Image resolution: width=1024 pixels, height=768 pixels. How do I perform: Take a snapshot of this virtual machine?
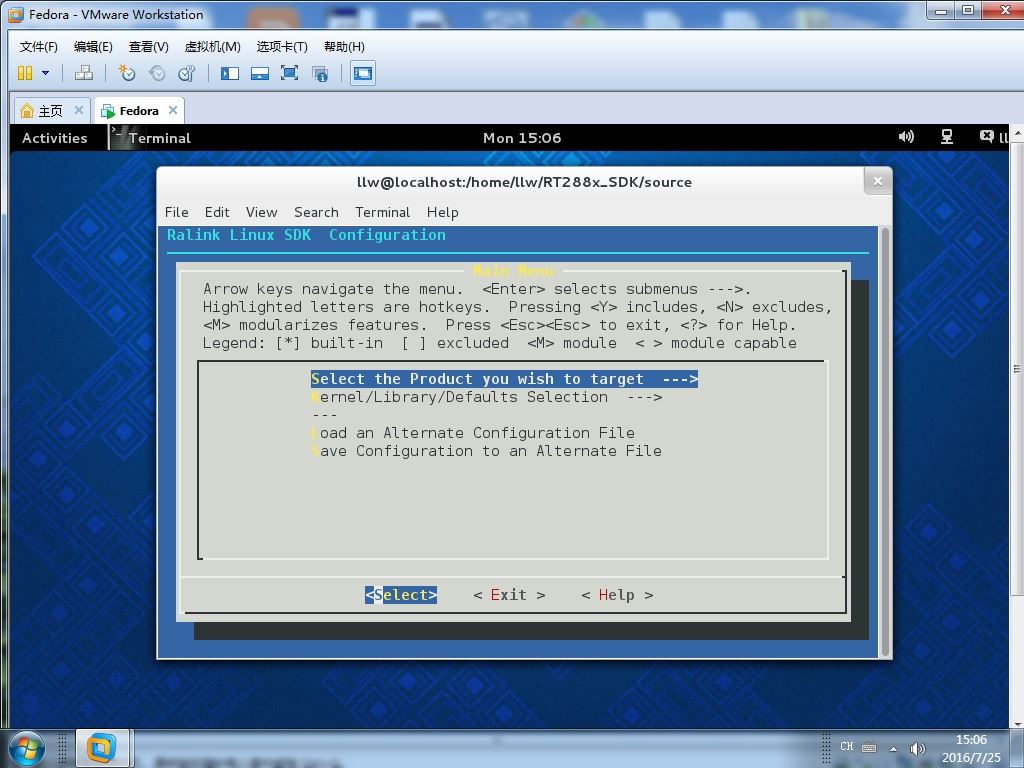tap(126, 73)
